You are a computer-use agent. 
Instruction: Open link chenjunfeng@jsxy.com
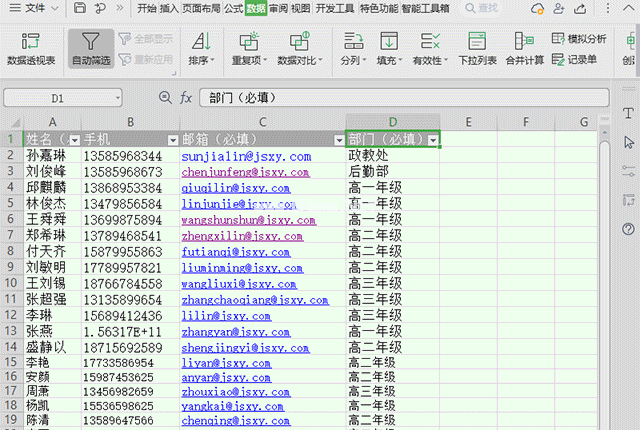pyautogui.click(x=245, y=172)
